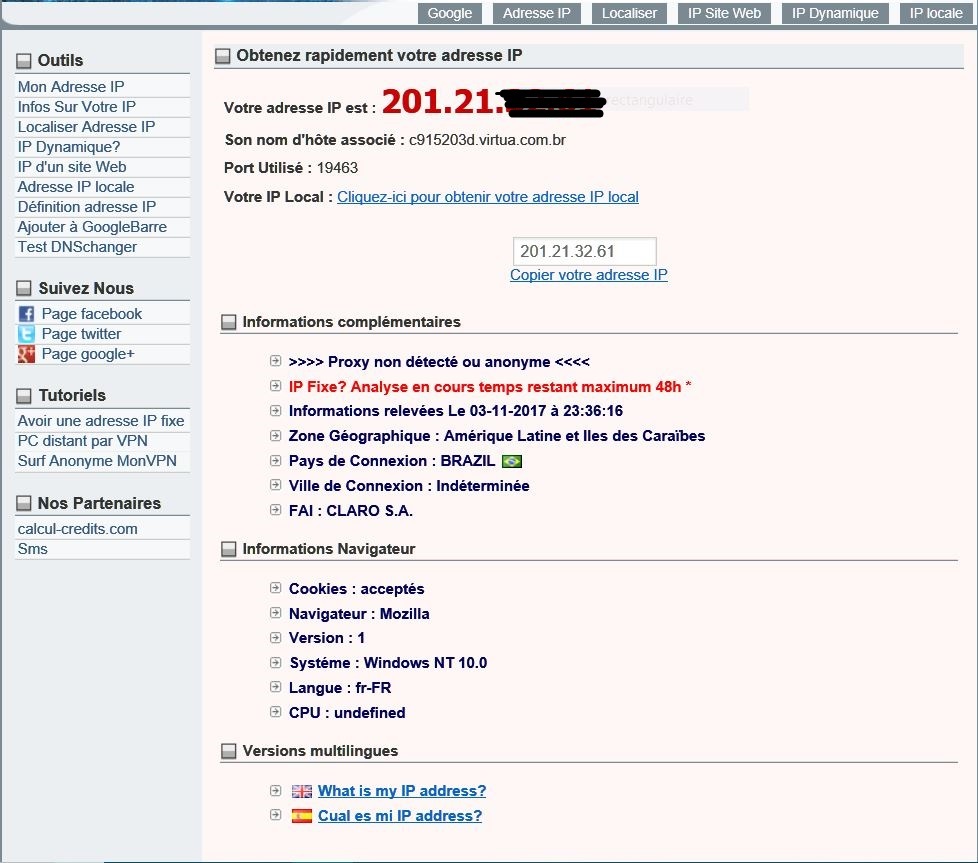This screenshot has height=863, width=978.
Task: Visit the calcul-credits.com partner link
Action: 77,528
